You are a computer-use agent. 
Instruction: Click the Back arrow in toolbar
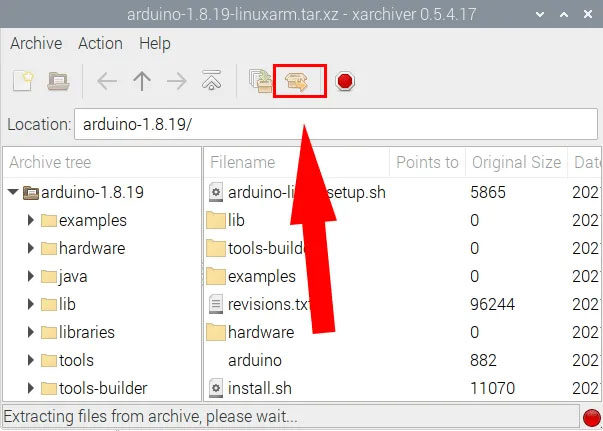(x=107, y=81)
